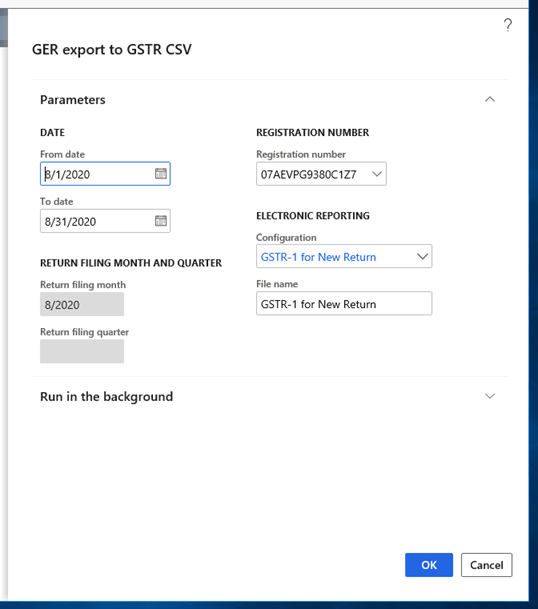Open calendar picker for To date
The width and height of the screenshot is (538, 609).
pyautogui.click(x=161, y=221)
